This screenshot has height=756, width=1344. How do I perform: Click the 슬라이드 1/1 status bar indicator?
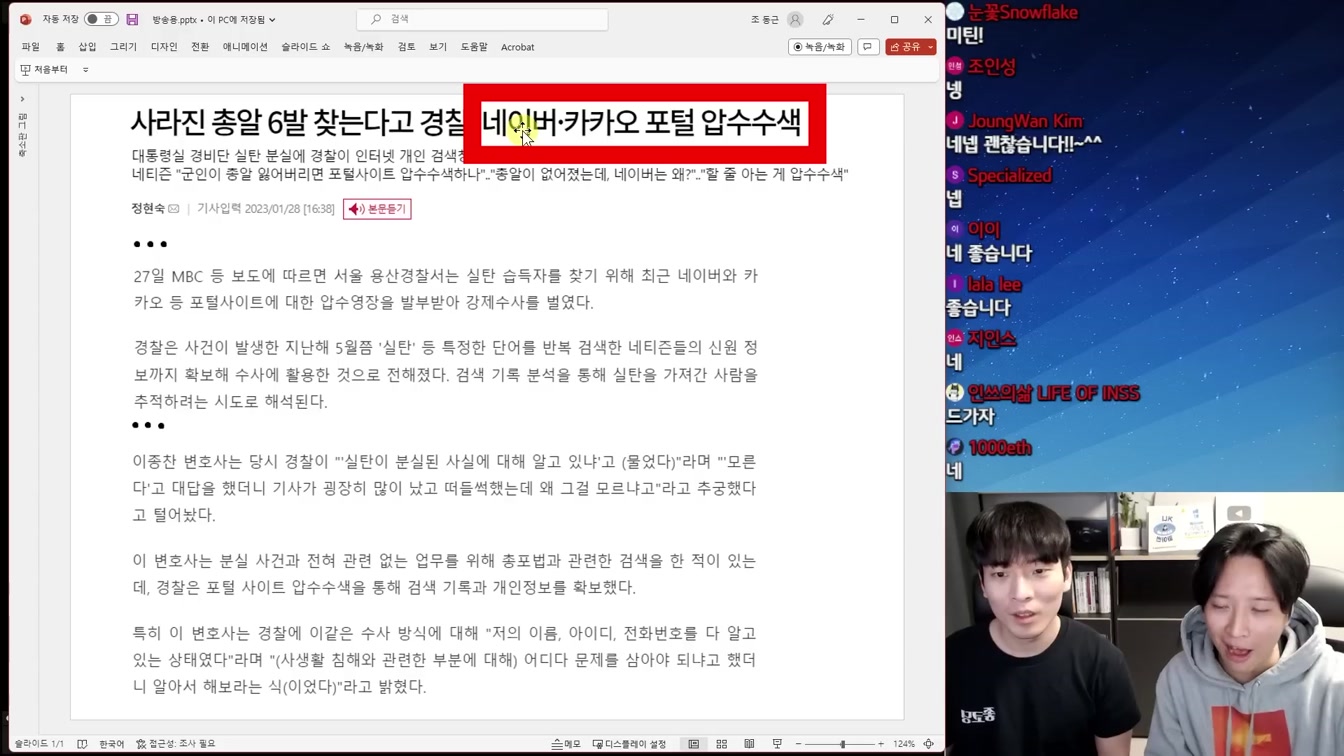tap(39, 744)
